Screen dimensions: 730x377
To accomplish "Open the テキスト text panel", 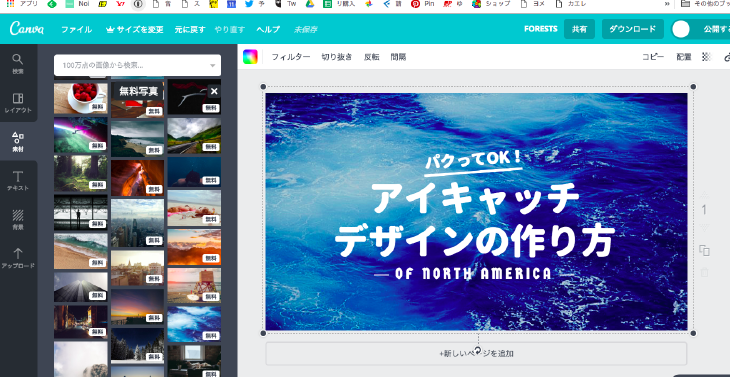I will click(x=18, y=181).
